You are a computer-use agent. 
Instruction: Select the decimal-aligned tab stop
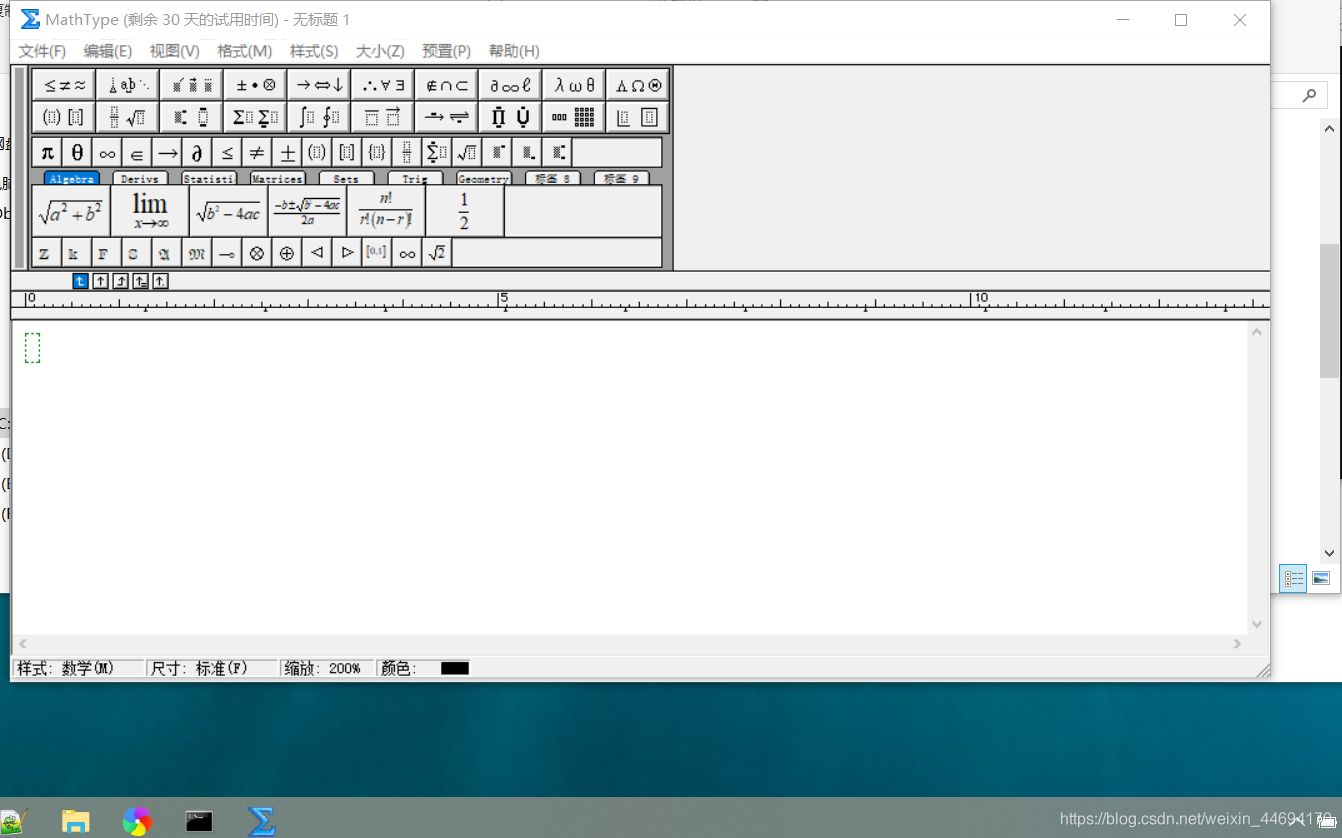click(x=161, y=281)
